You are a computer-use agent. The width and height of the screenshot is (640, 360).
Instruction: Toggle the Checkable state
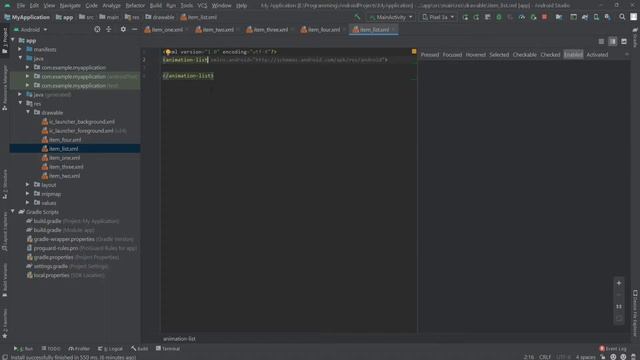[524, 55]
